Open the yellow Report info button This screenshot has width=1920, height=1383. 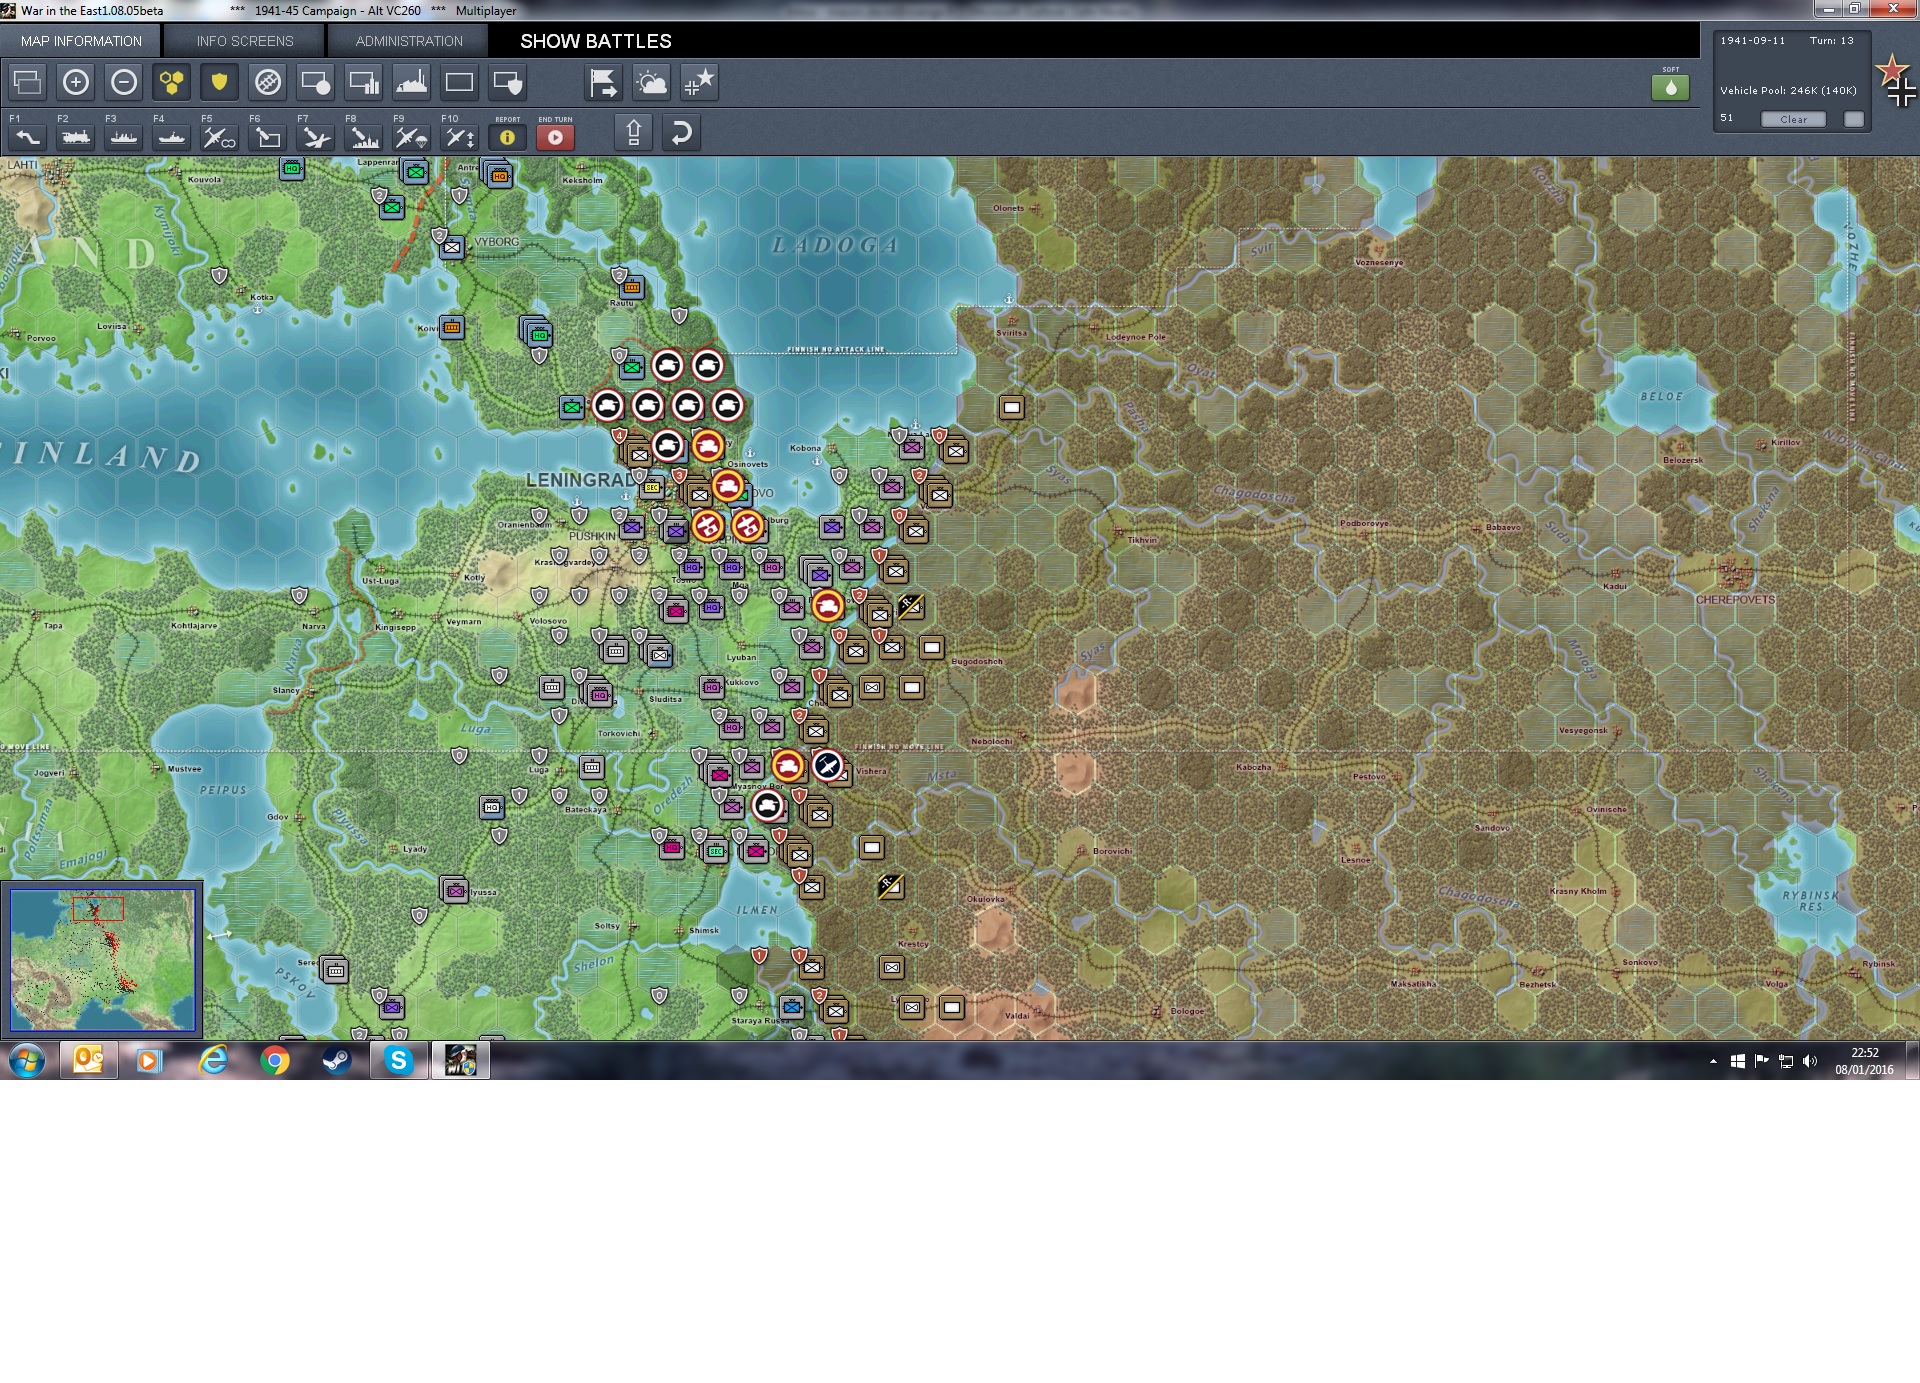[x=507, y=138]
